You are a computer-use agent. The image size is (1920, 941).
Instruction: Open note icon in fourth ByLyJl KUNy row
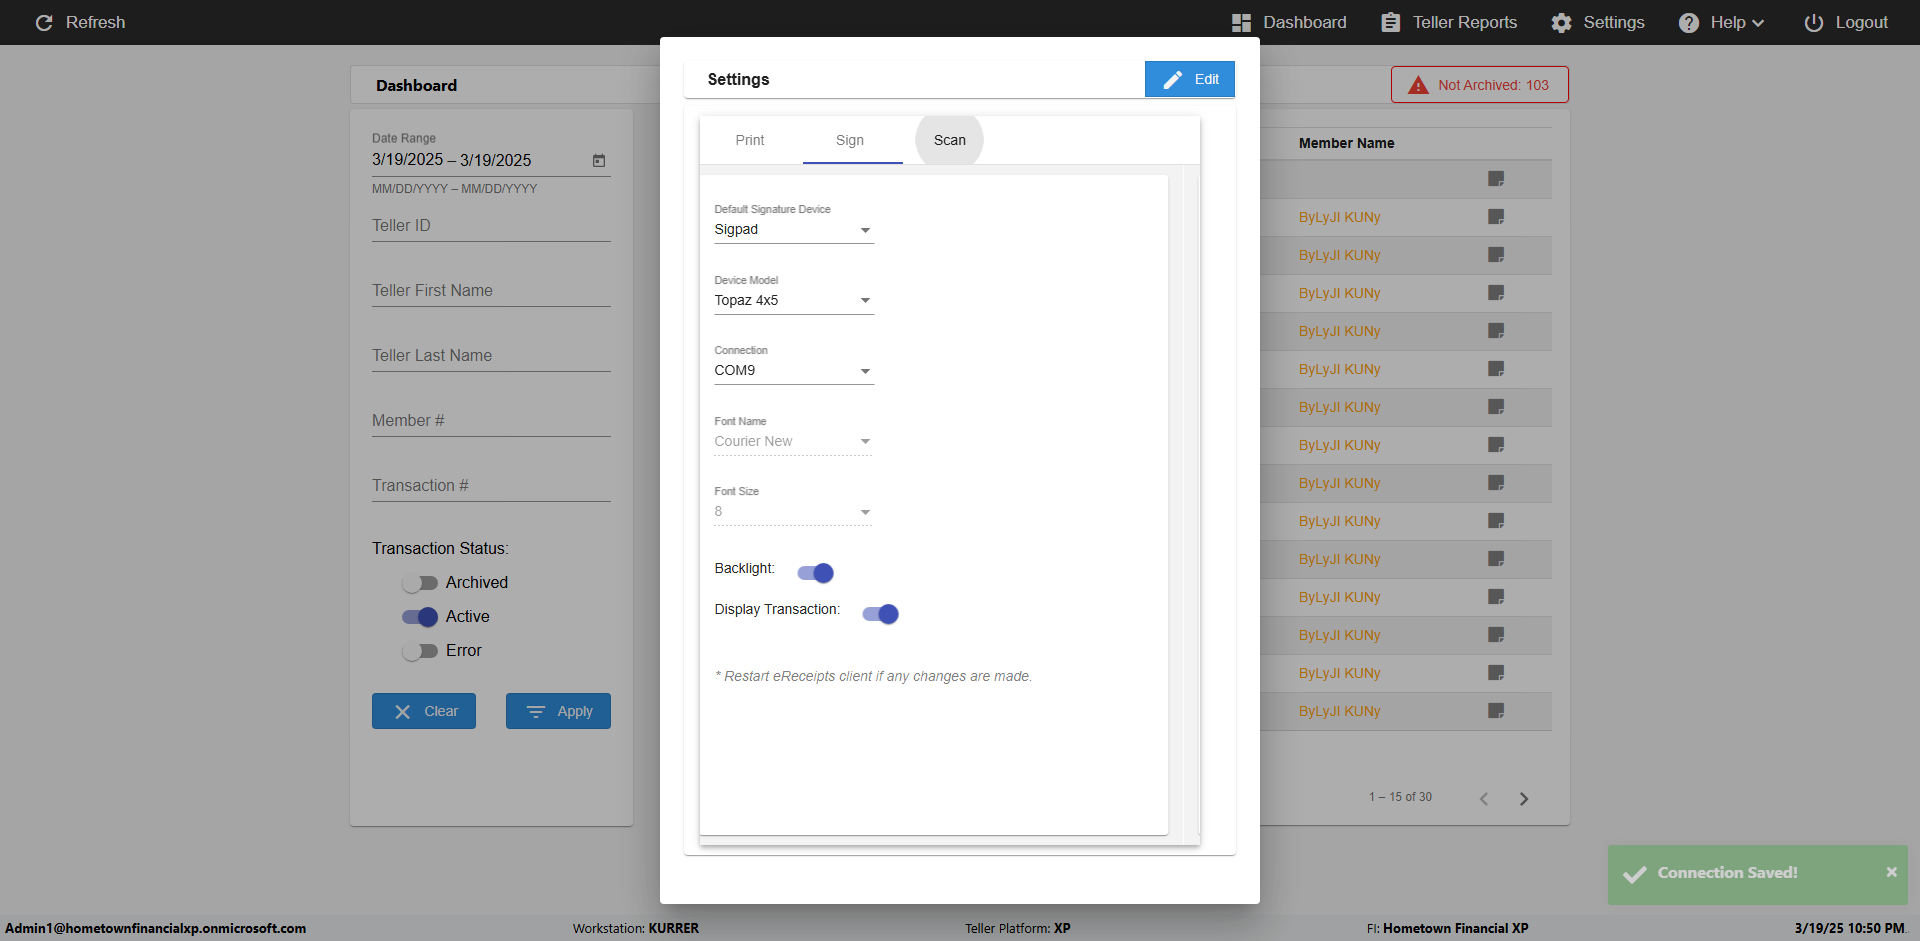coord(1496,331)
